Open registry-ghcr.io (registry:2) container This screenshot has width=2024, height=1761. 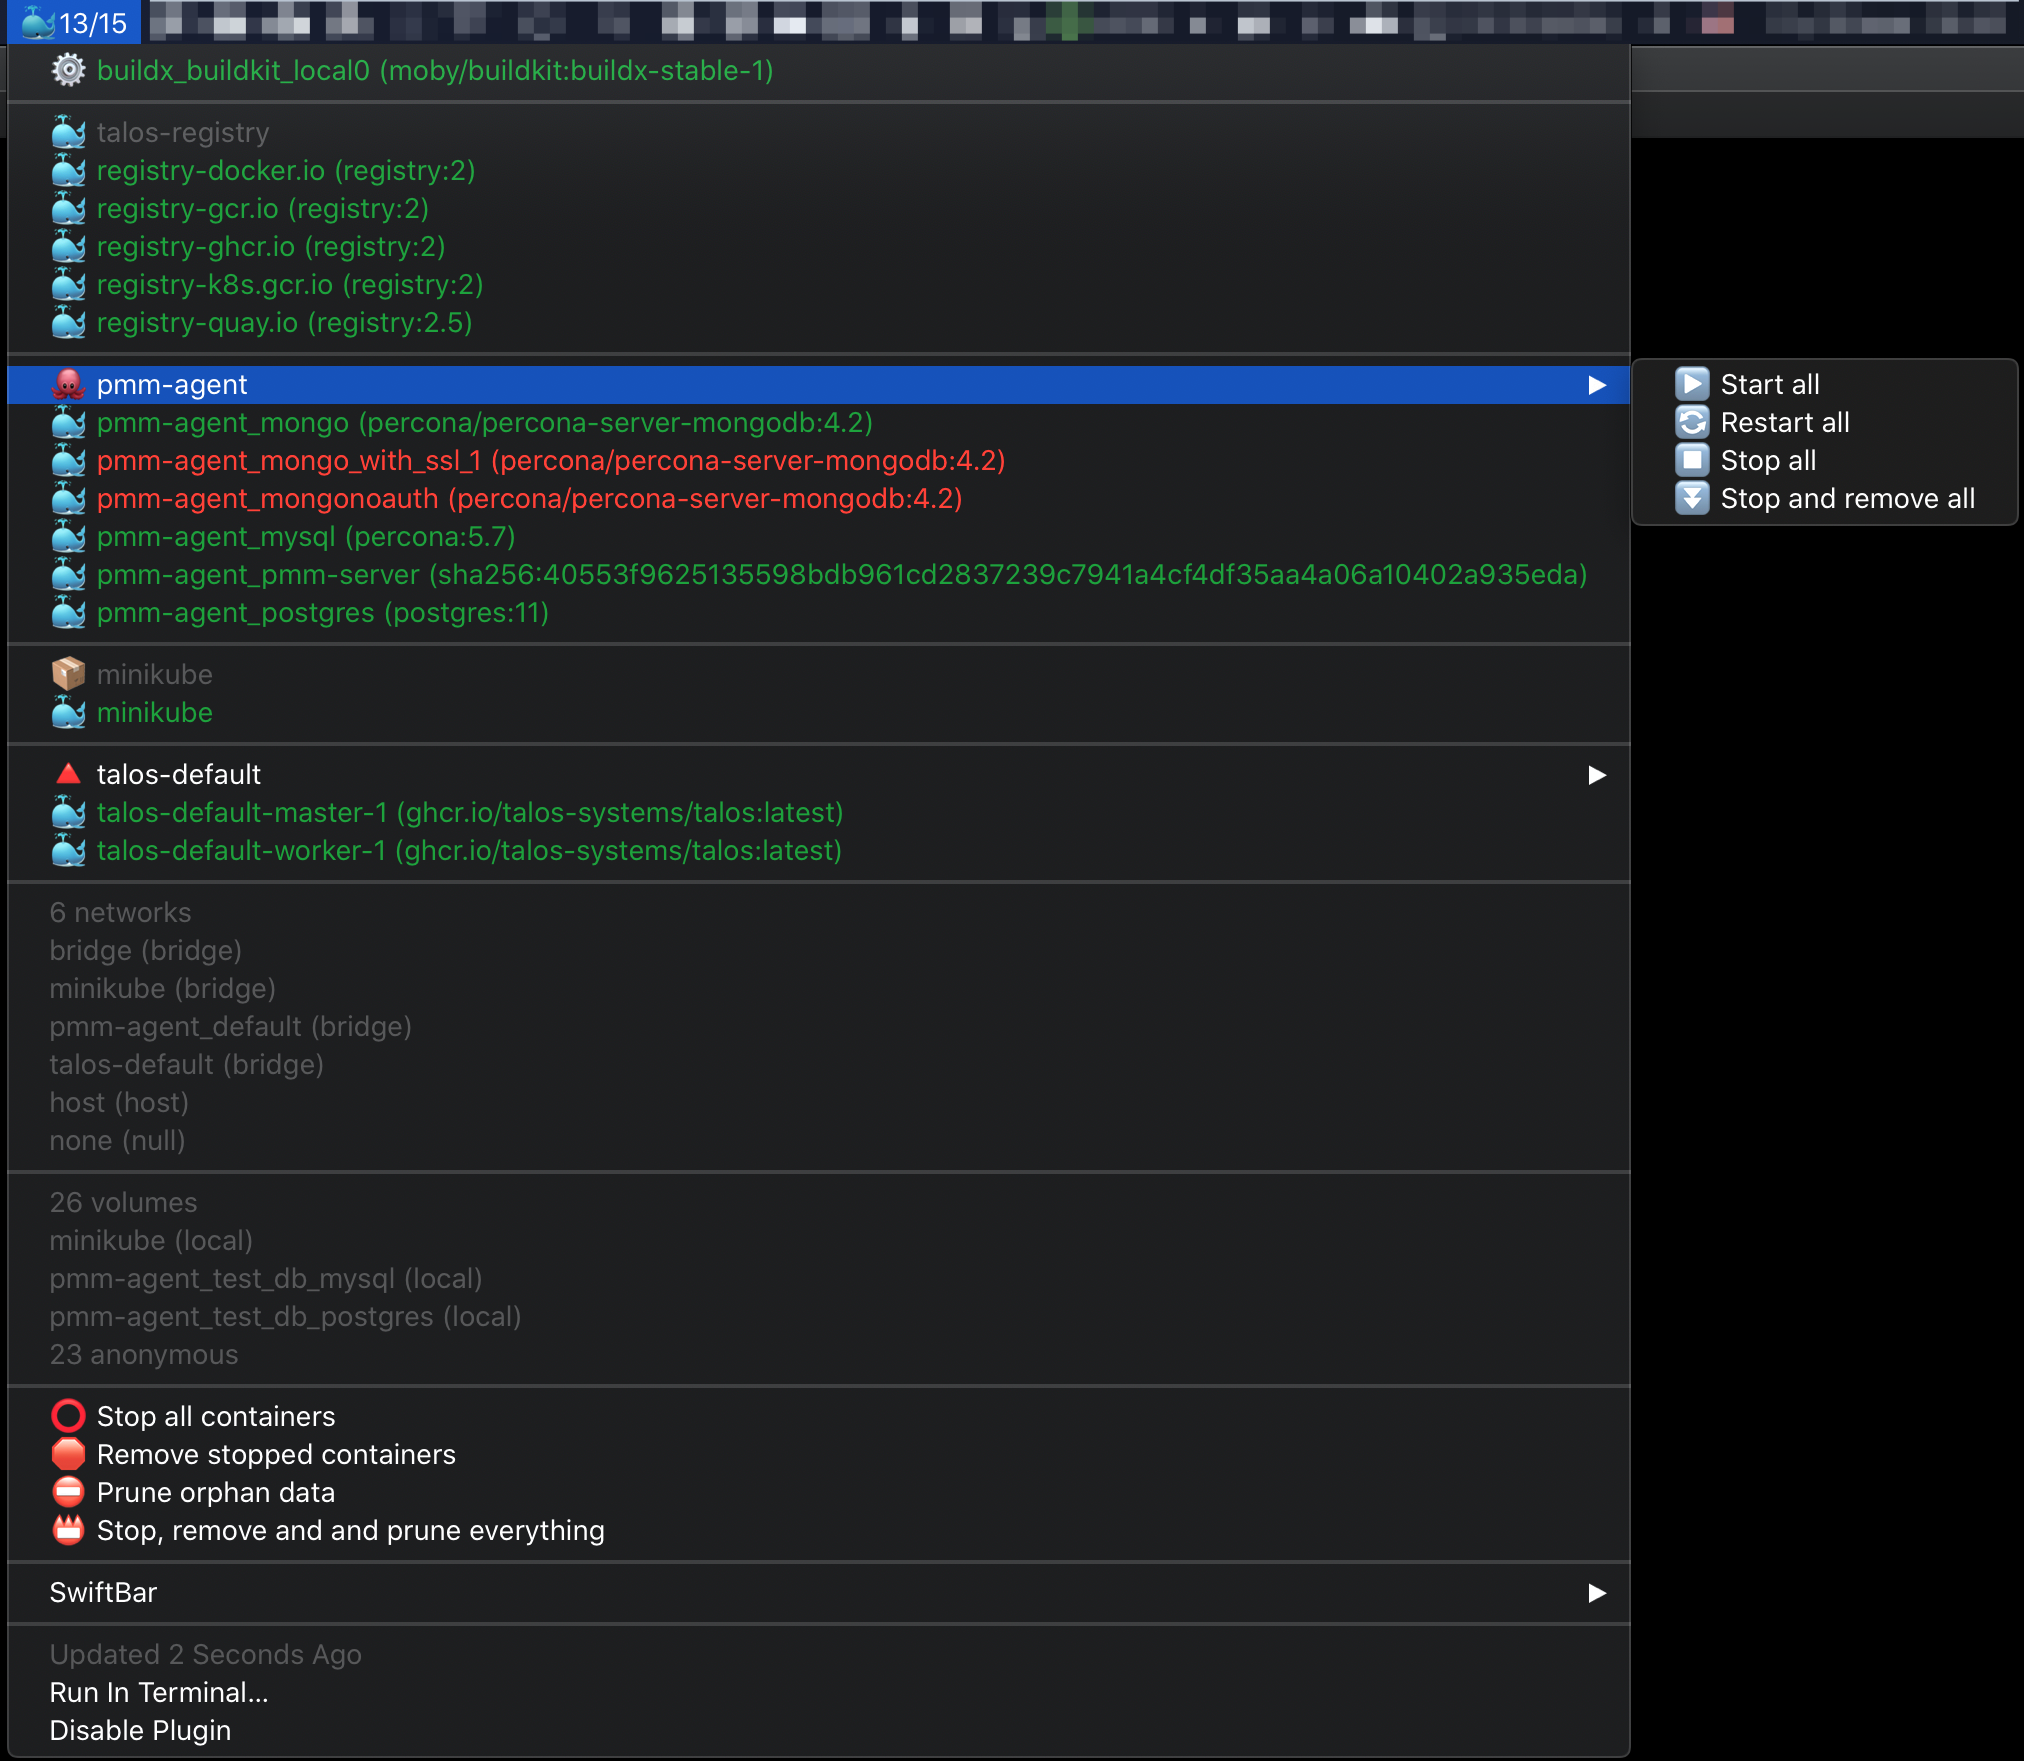[819, 247]
